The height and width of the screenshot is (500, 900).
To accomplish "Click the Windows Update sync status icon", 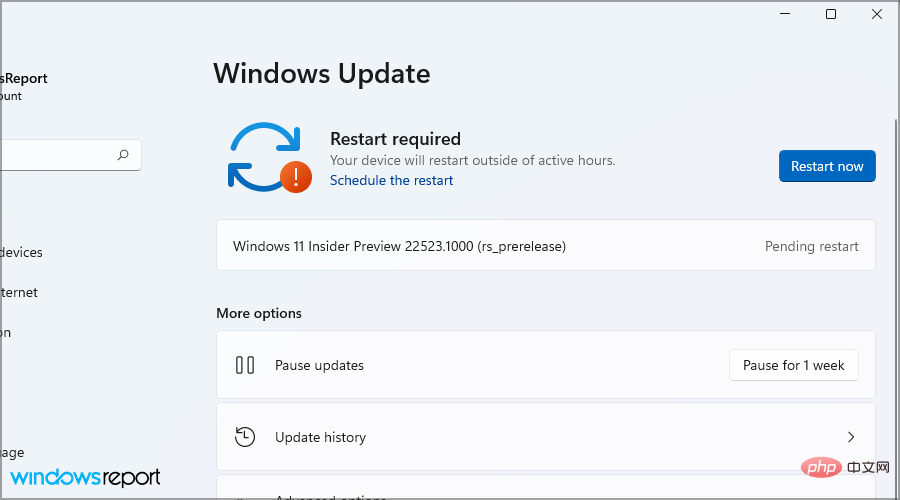I will tap(270, 157).
